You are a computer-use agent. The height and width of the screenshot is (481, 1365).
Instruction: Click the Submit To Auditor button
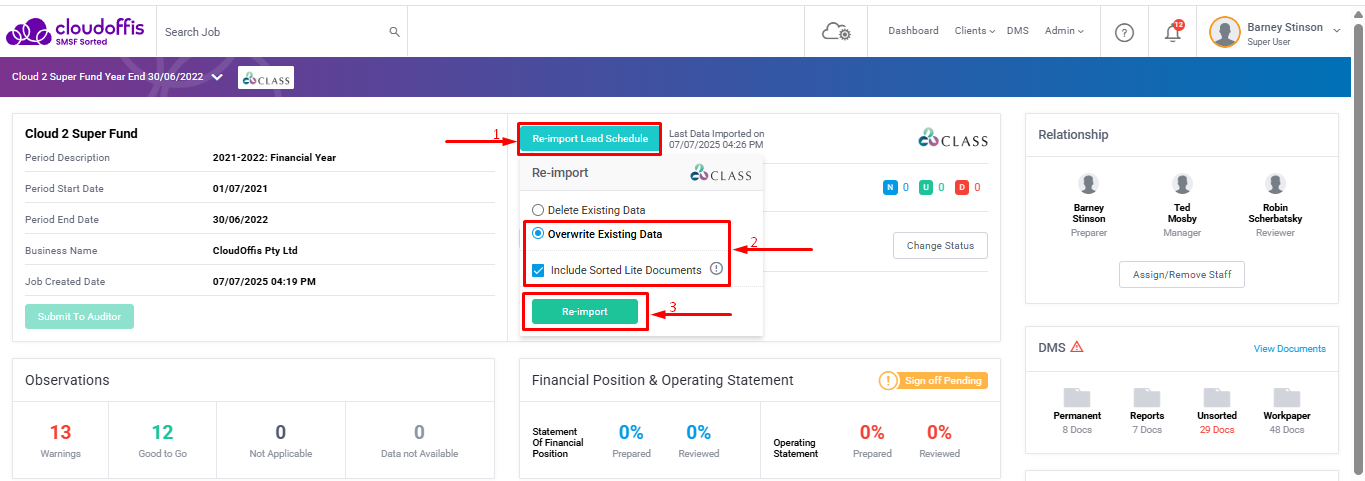(79, 316)
